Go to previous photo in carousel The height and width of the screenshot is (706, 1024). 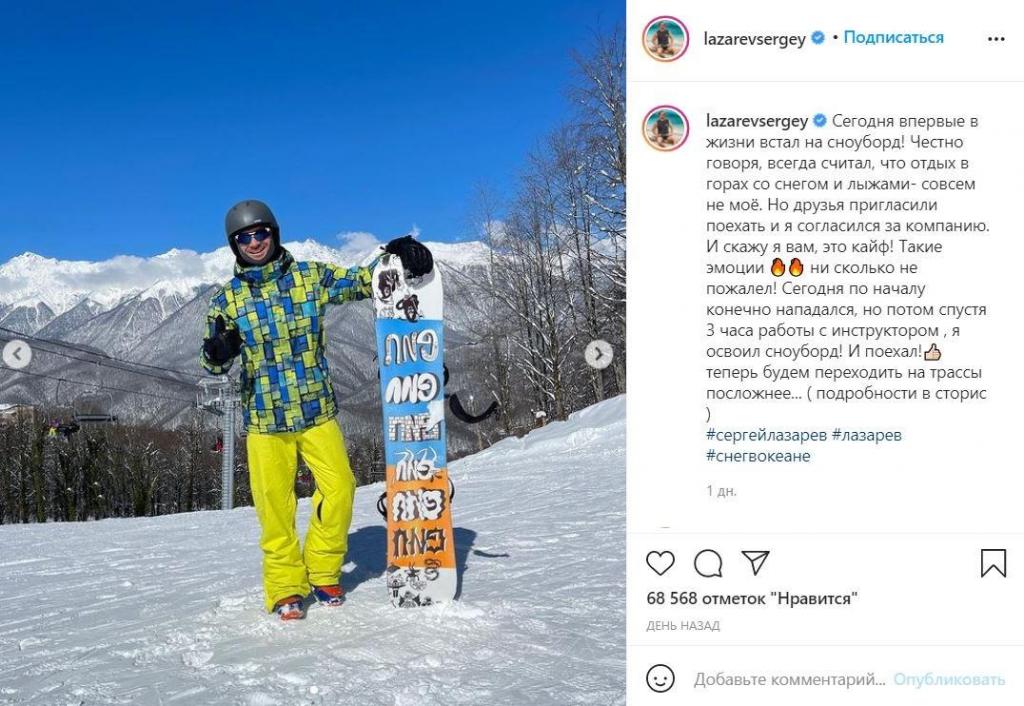[17, 355]
